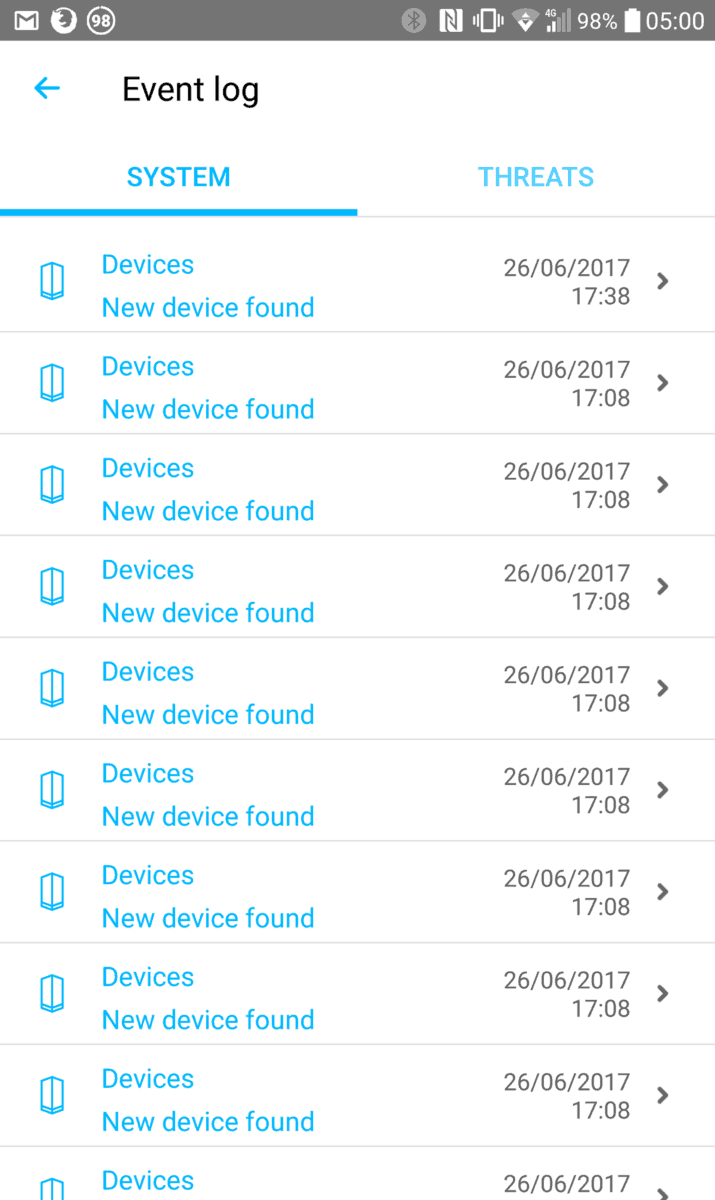The height and width of the screenshot is (1200, 715).
Task: Tap the Bluetooth icon in status bar
Action: (413, 20)
